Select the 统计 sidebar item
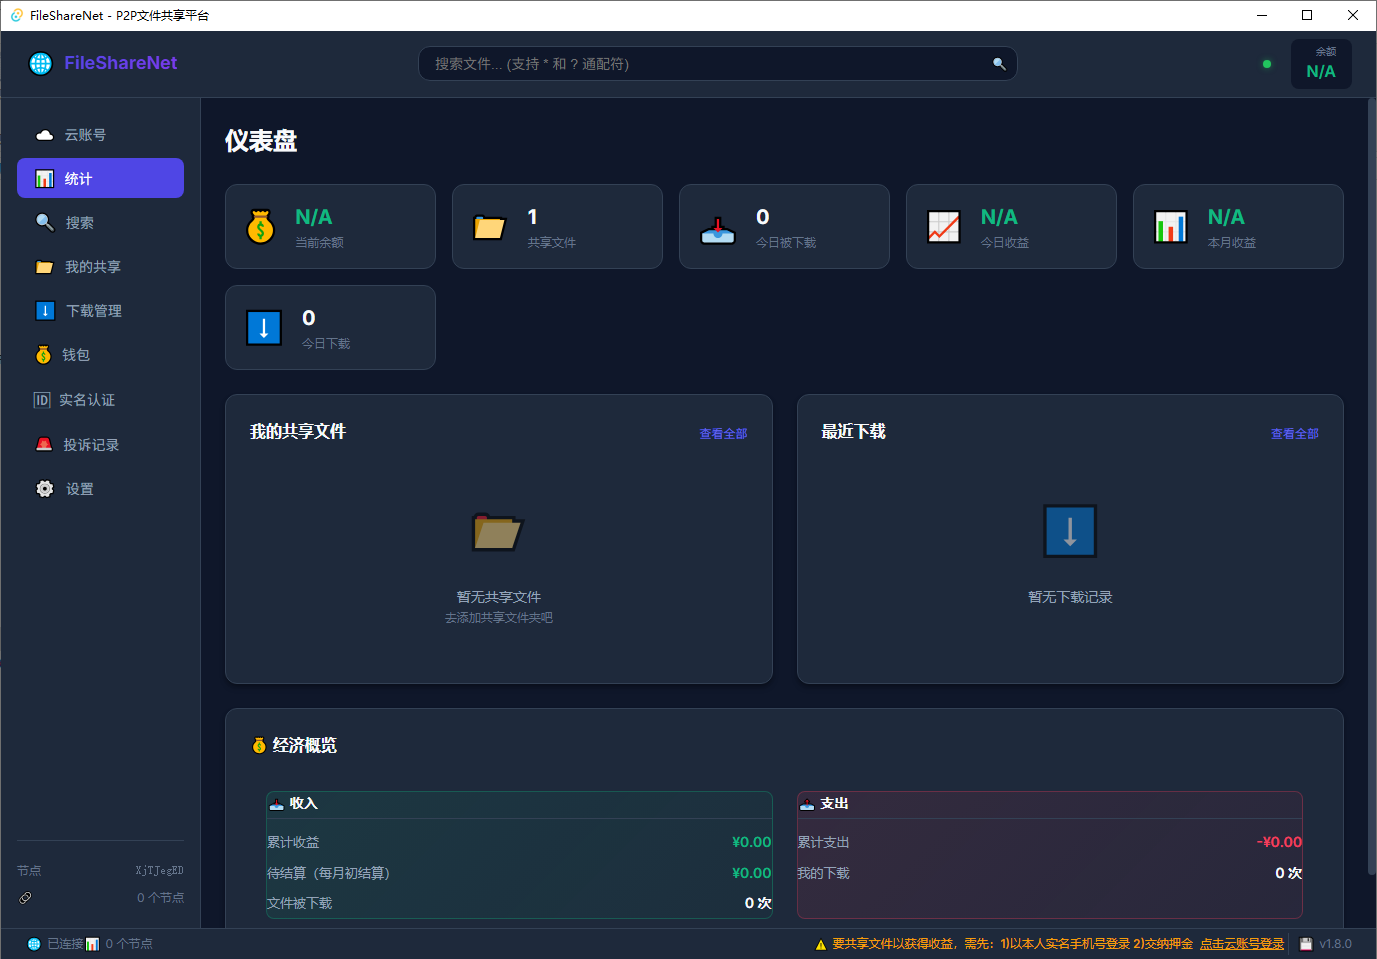 (x=100, y=178)
